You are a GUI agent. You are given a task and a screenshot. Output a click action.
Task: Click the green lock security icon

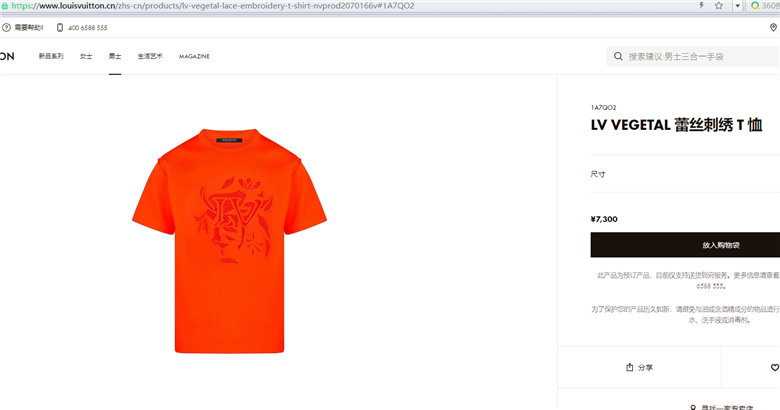(x=4, y=6)
